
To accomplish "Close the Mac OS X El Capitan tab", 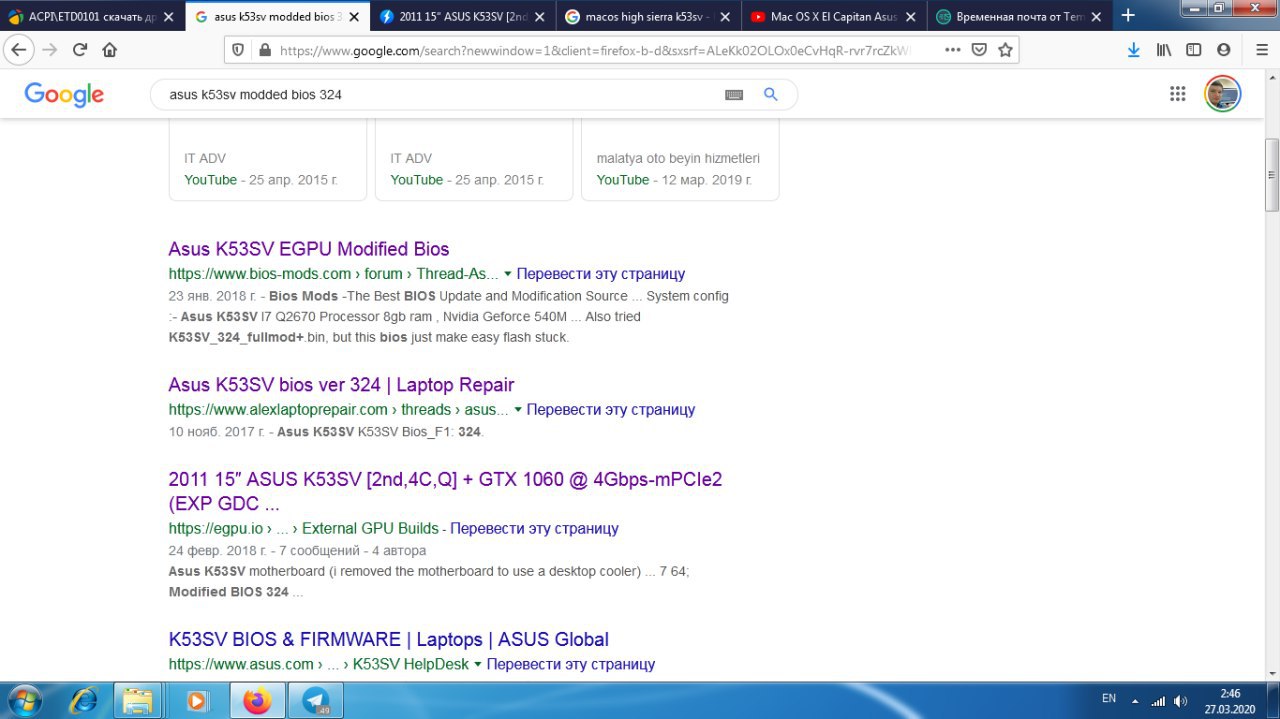I will coord(910,16).
